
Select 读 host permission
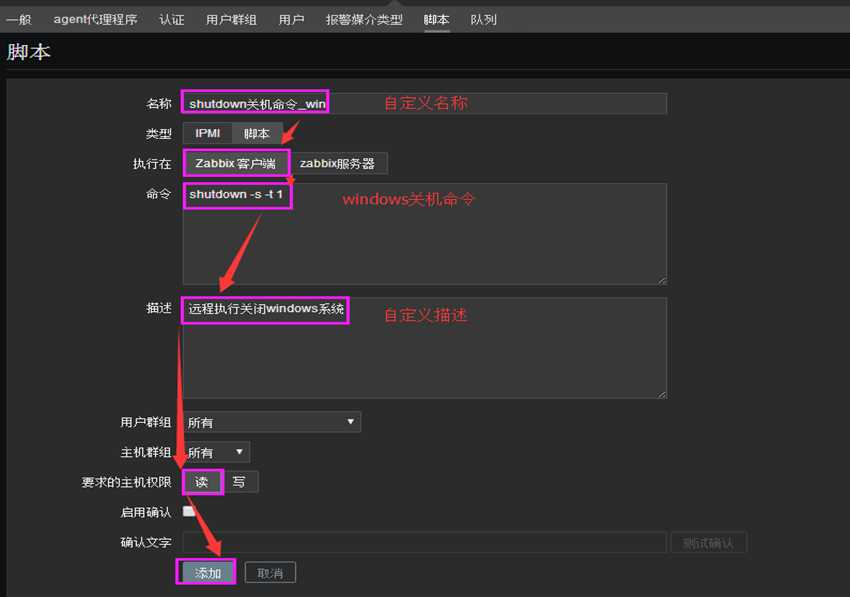coord(202,482)
